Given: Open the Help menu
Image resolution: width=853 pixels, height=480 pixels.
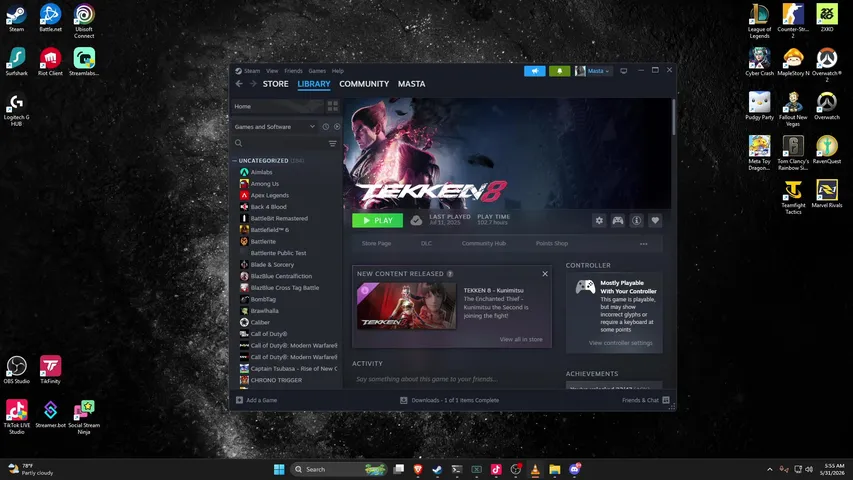Looking at the screenshot, I should (x=338, y=71).
